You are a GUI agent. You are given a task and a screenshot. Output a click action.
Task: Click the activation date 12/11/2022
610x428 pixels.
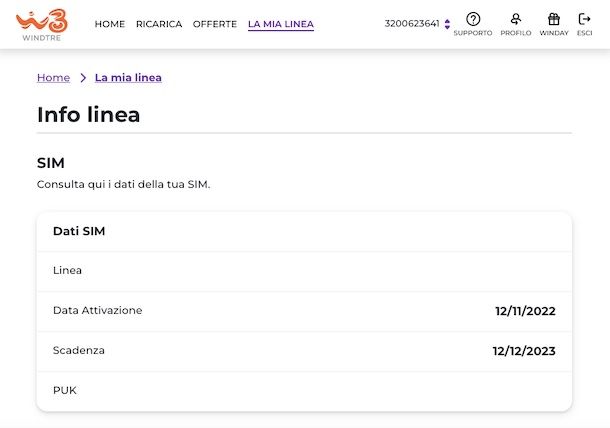pyautogui.click(x=525, y=311)
